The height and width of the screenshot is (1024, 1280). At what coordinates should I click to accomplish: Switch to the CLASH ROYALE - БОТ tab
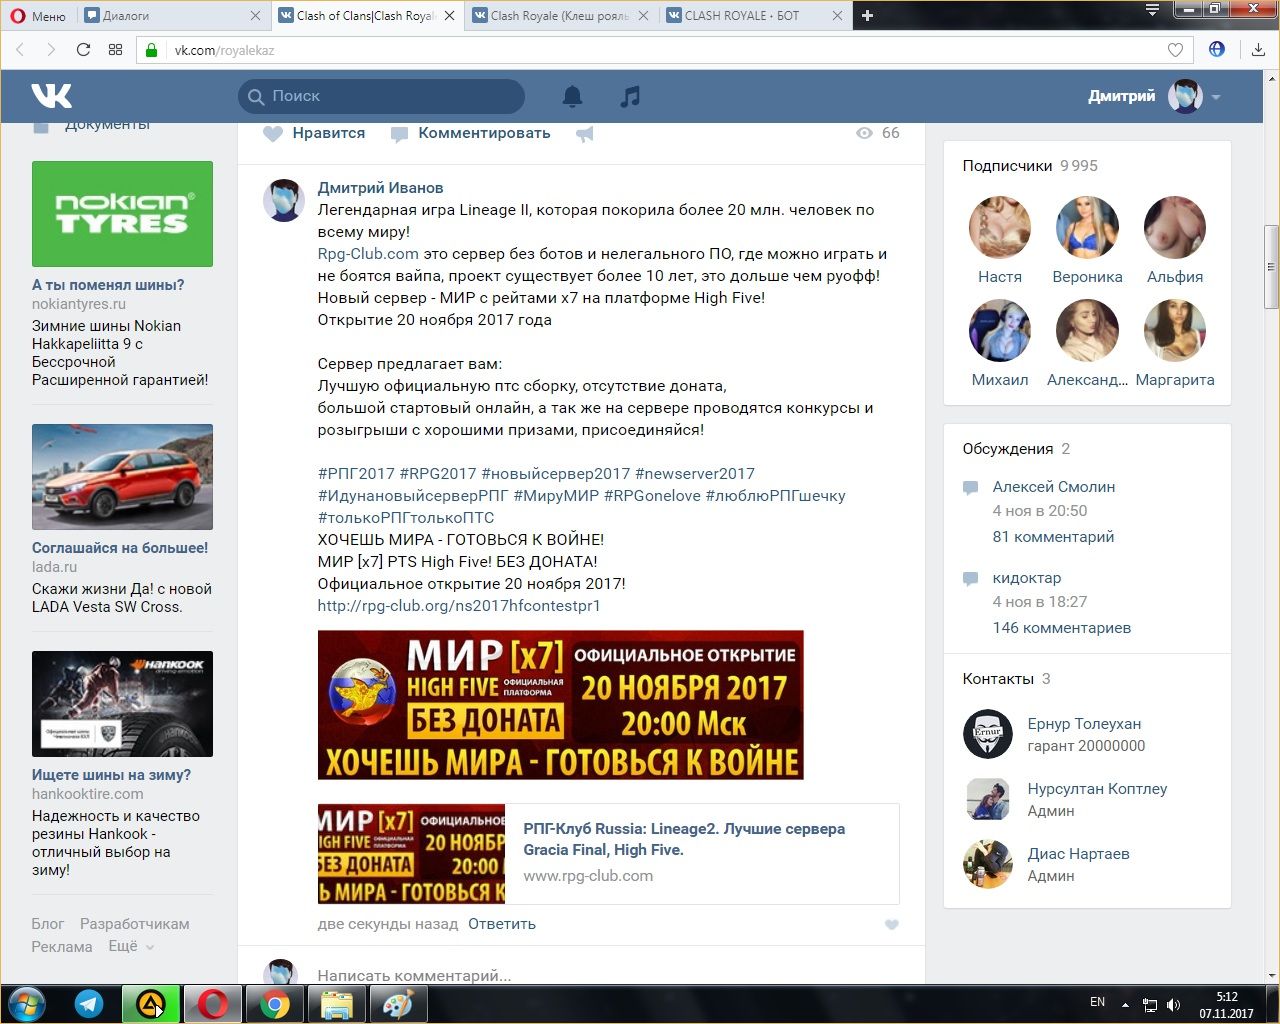point(743,15)
